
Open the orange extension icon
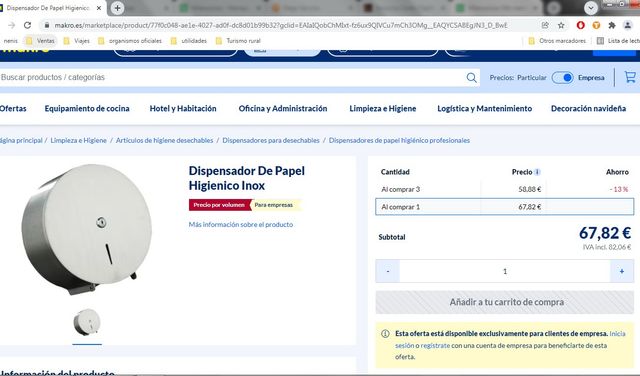click(x=596, y=25)
